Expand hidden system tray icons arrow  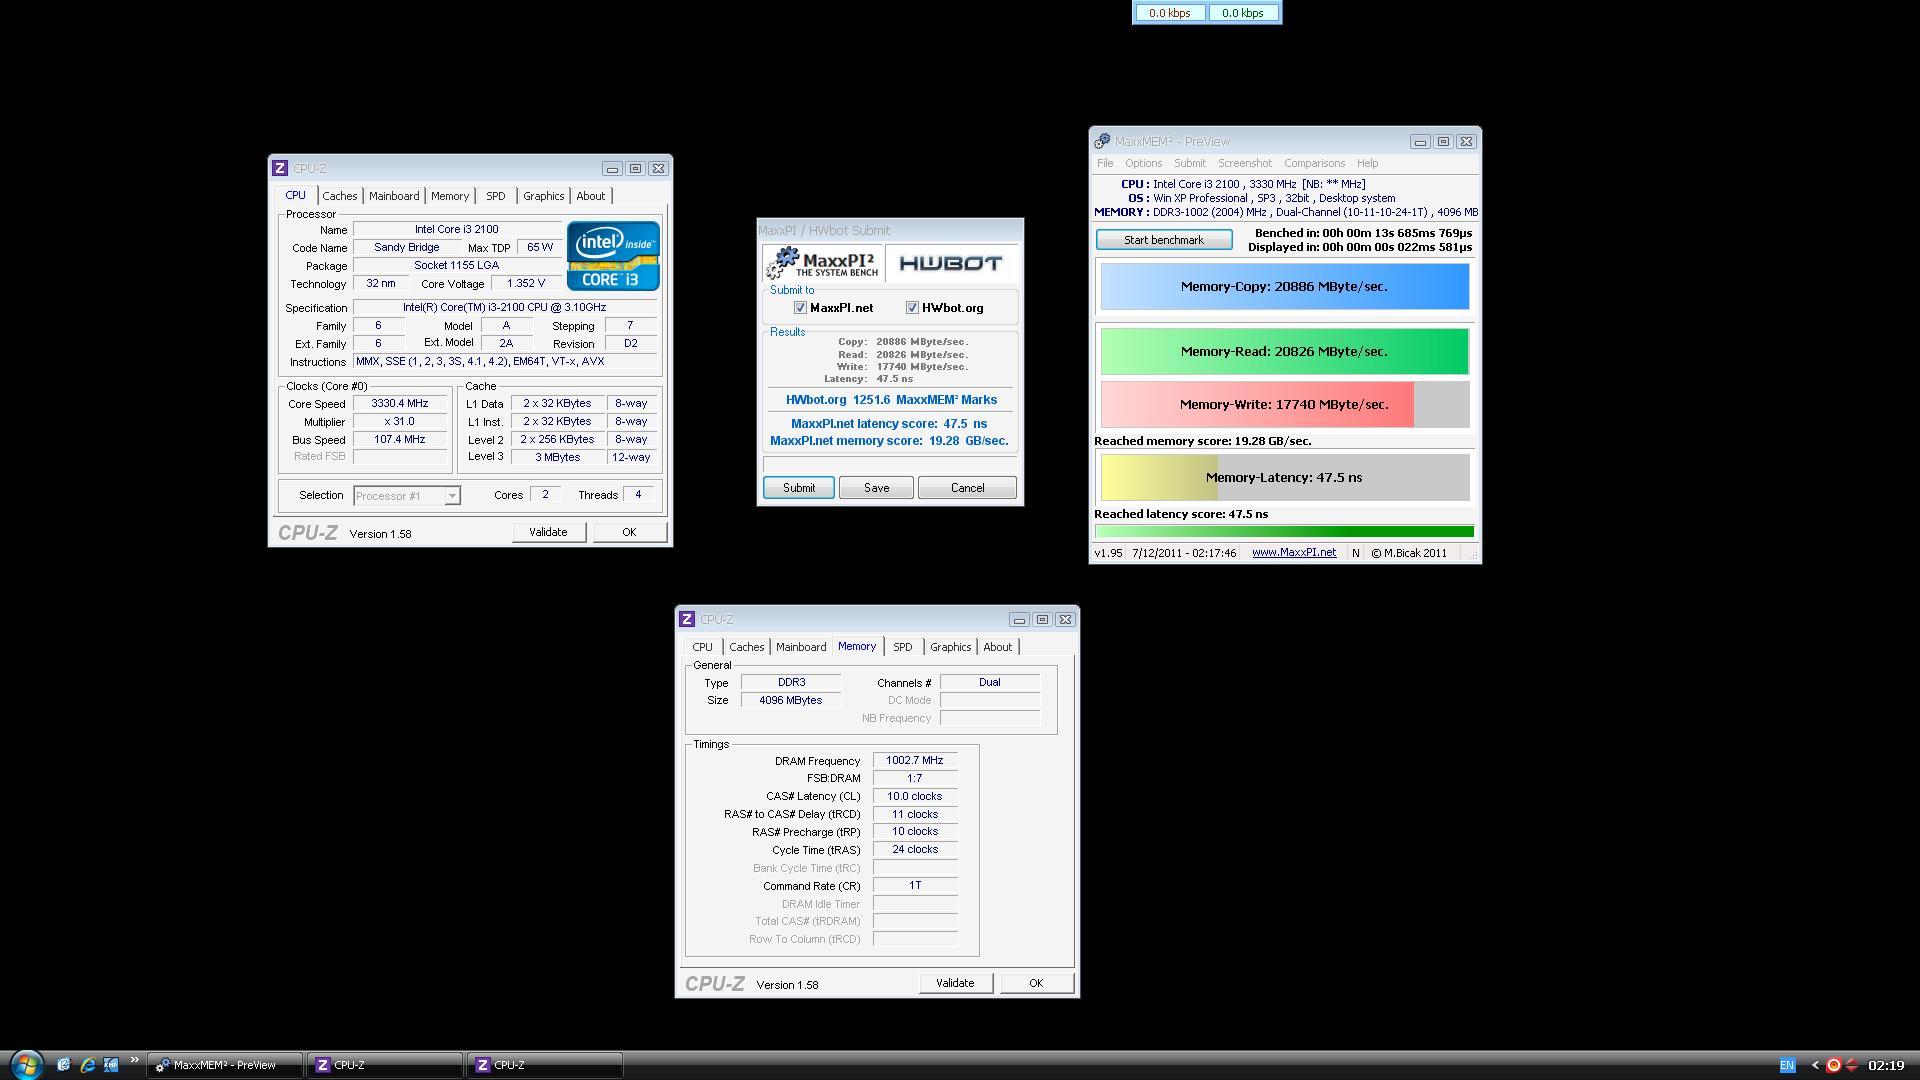coord(1815,1065)
